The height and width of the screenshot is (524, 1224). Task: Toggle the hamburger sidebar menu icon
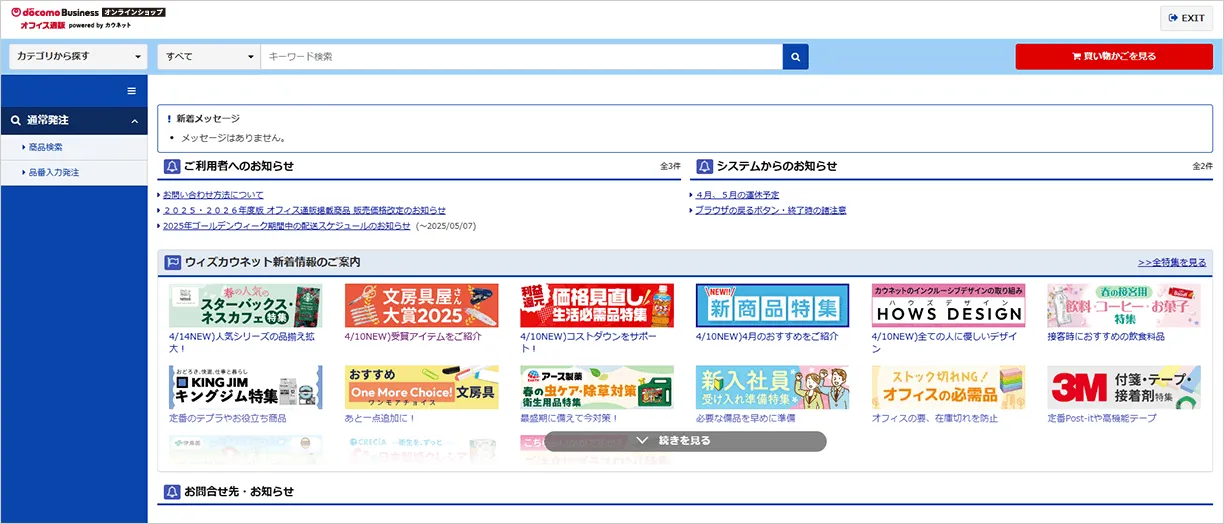[131, 91]
